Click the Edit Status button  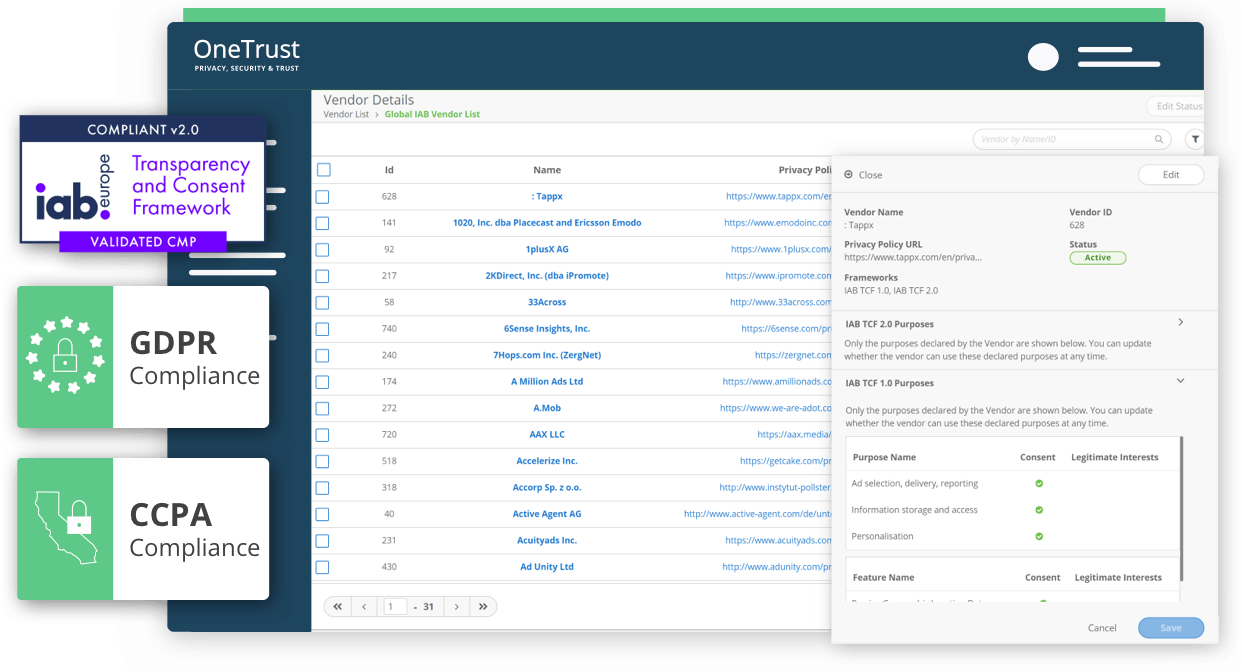click(1177, 106)
